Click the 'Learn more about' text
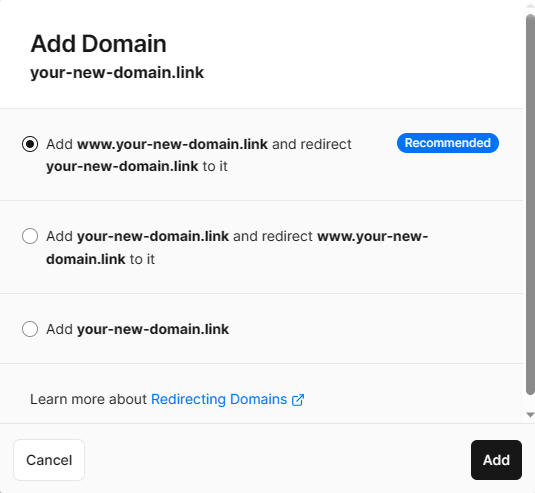The height and width of the screenshot is (493, 535). coord(88,399)
